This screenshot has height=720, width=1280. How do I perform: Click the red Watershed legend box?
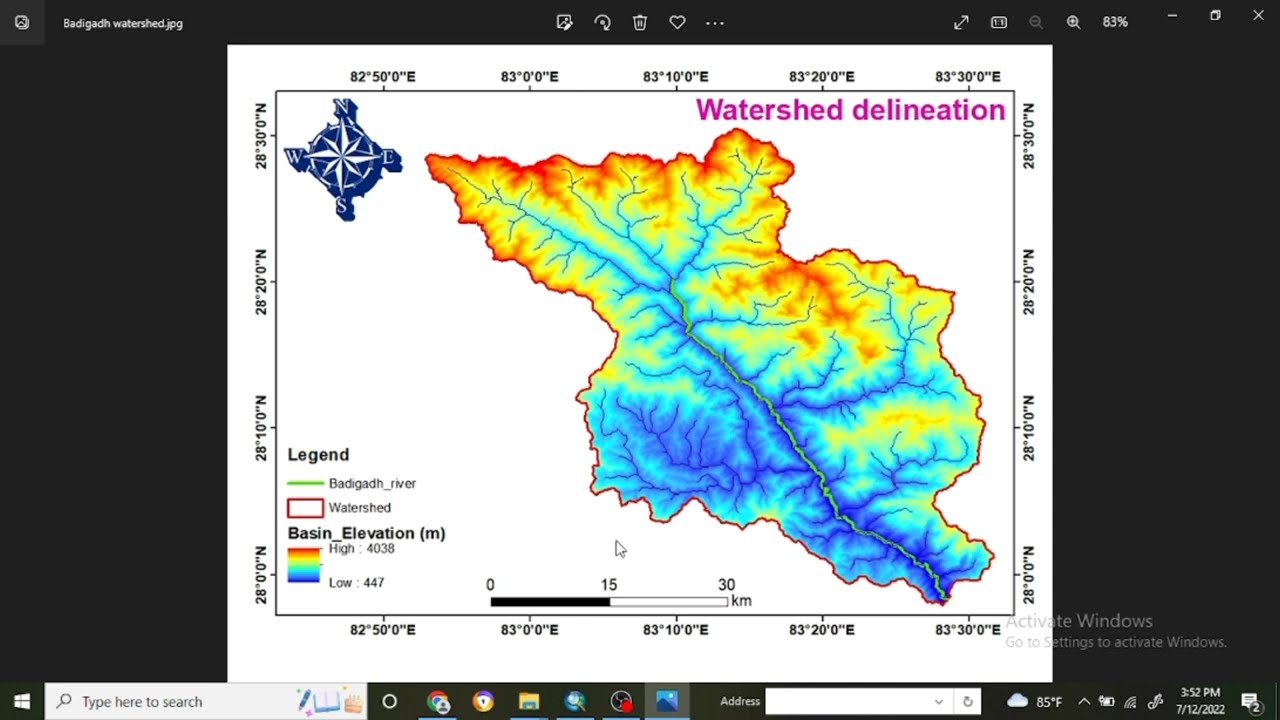[x=305, y=508]
